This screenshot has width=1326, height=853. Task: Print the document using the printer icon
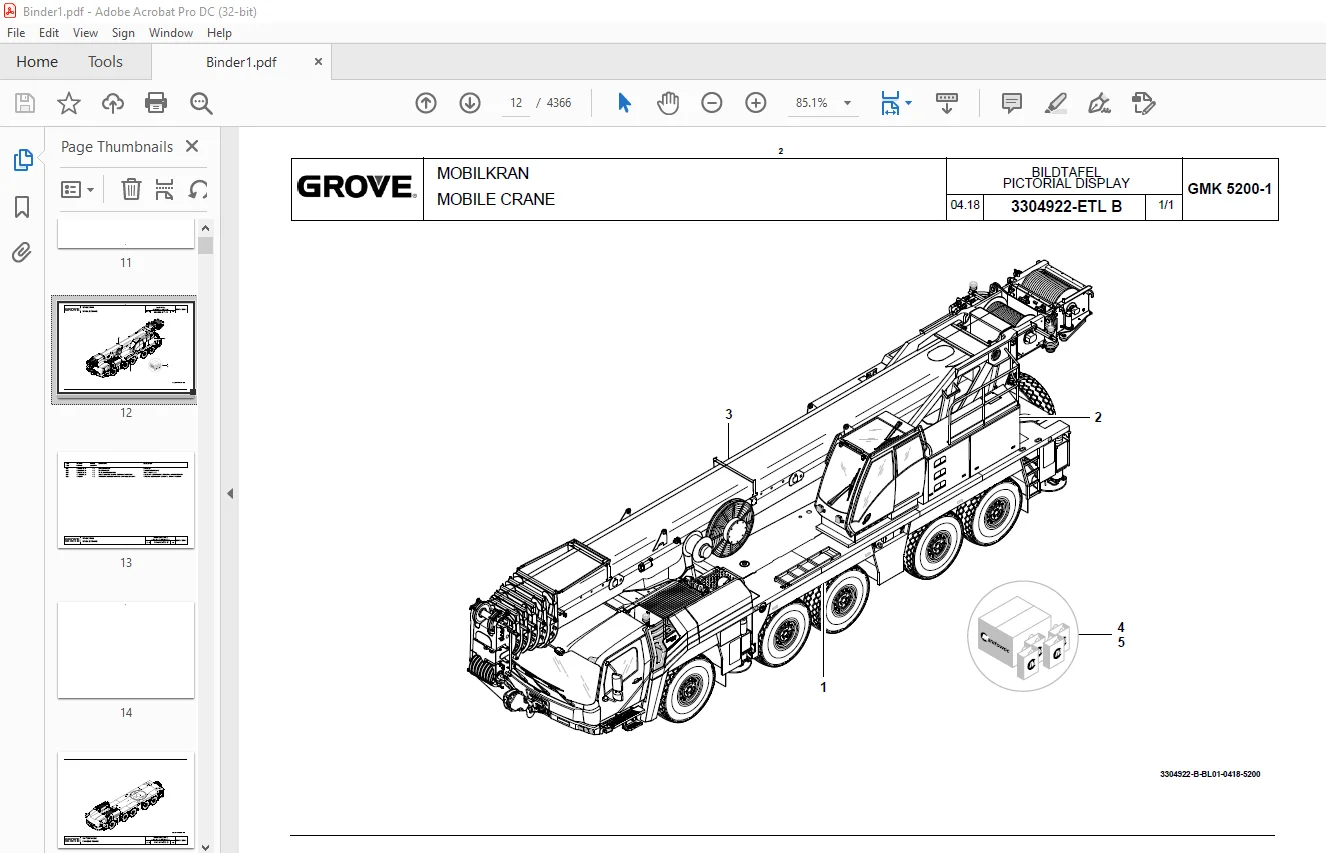pos(156,103)
